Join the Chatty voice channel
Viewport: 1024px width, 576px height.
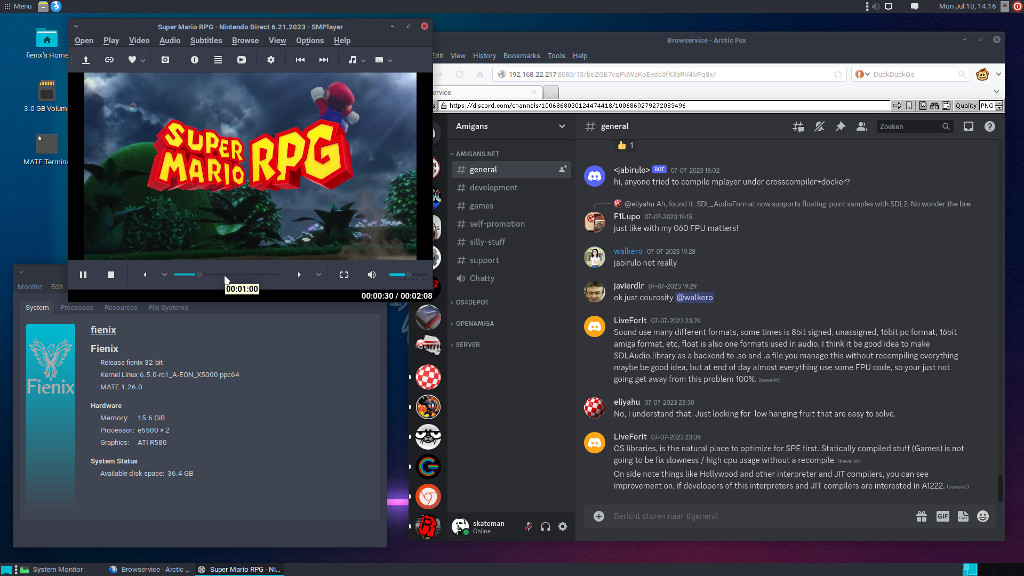[x=511, y=278]
